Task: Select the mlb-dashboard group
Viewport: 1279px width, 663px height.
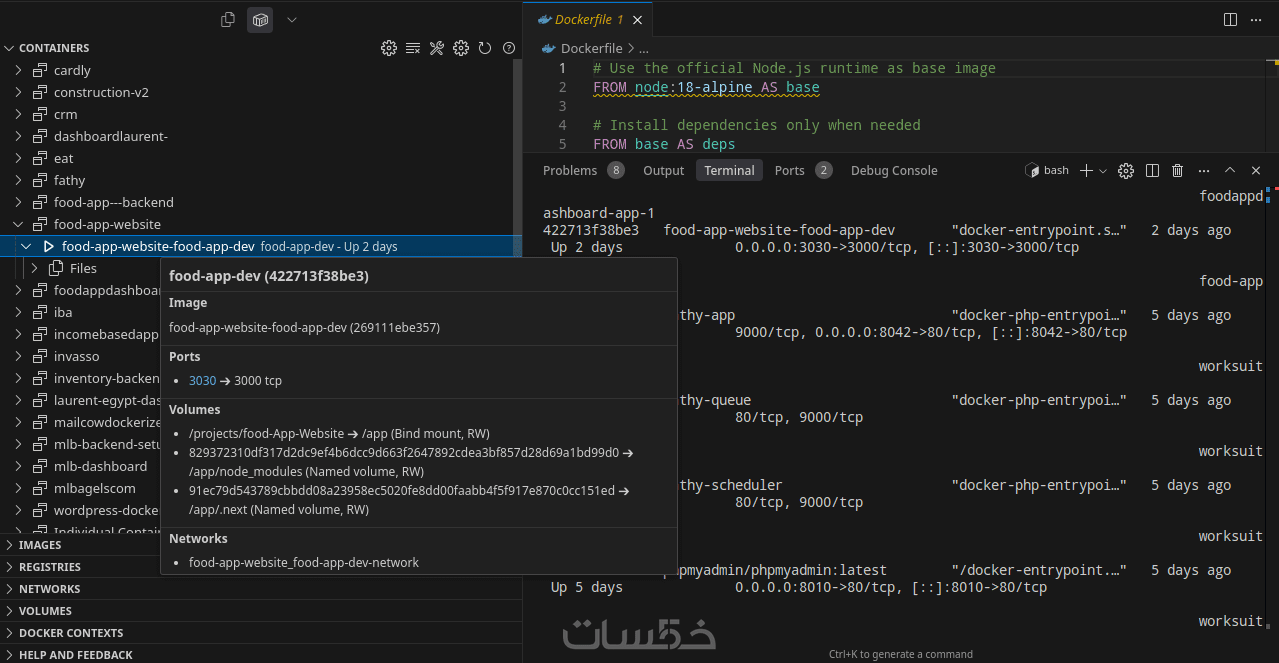Action: click(x=100, y=466)
